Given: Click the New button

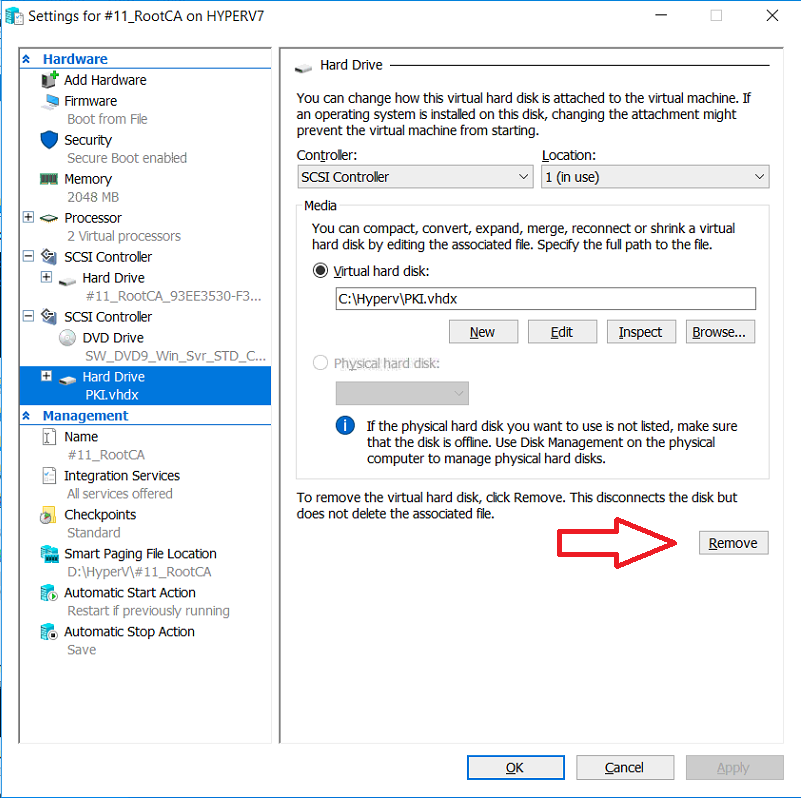Looking at the screenshot, I should (x=483, y=332).
